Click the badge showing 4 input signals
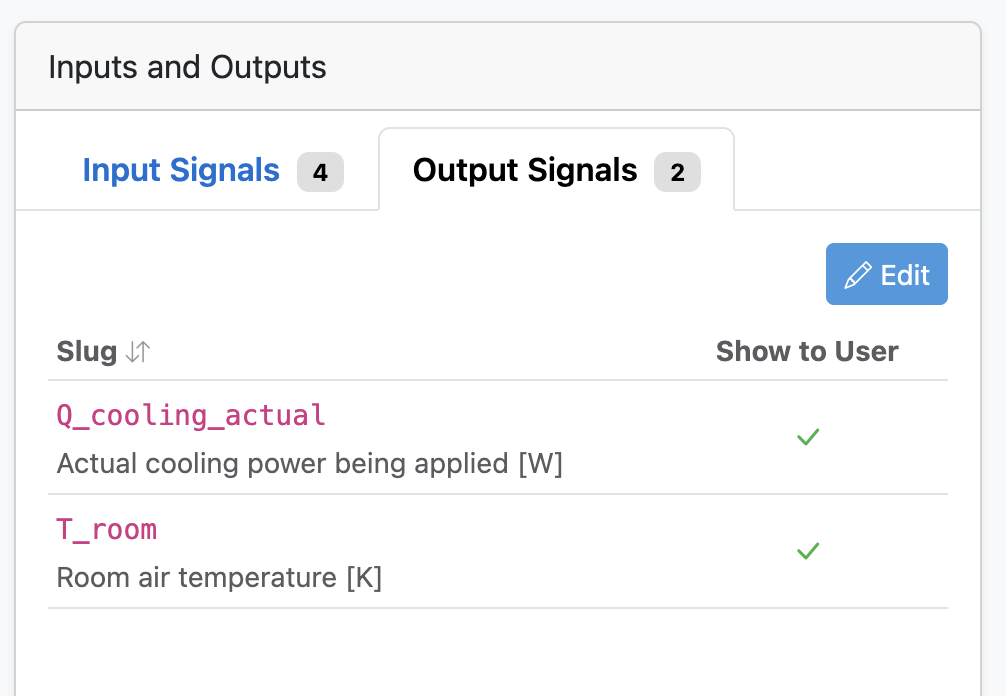This screenshot has height=696, width=1006. pos(320,172)
